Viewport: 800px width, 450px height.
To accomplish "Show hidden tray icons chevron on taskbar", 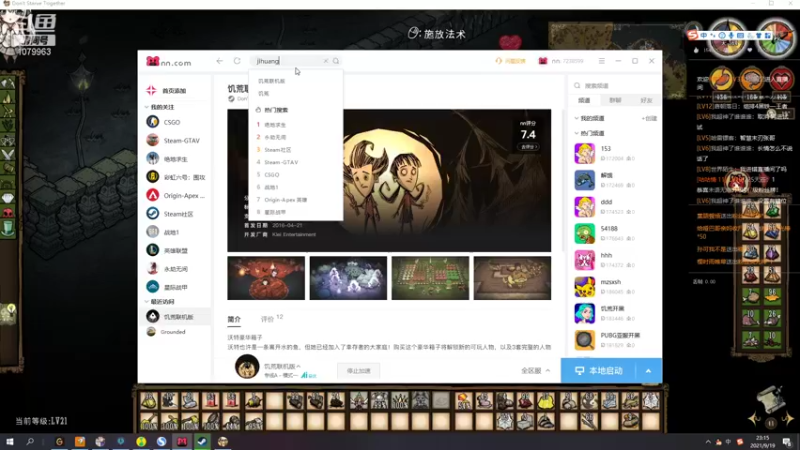I will click(708, 442).
